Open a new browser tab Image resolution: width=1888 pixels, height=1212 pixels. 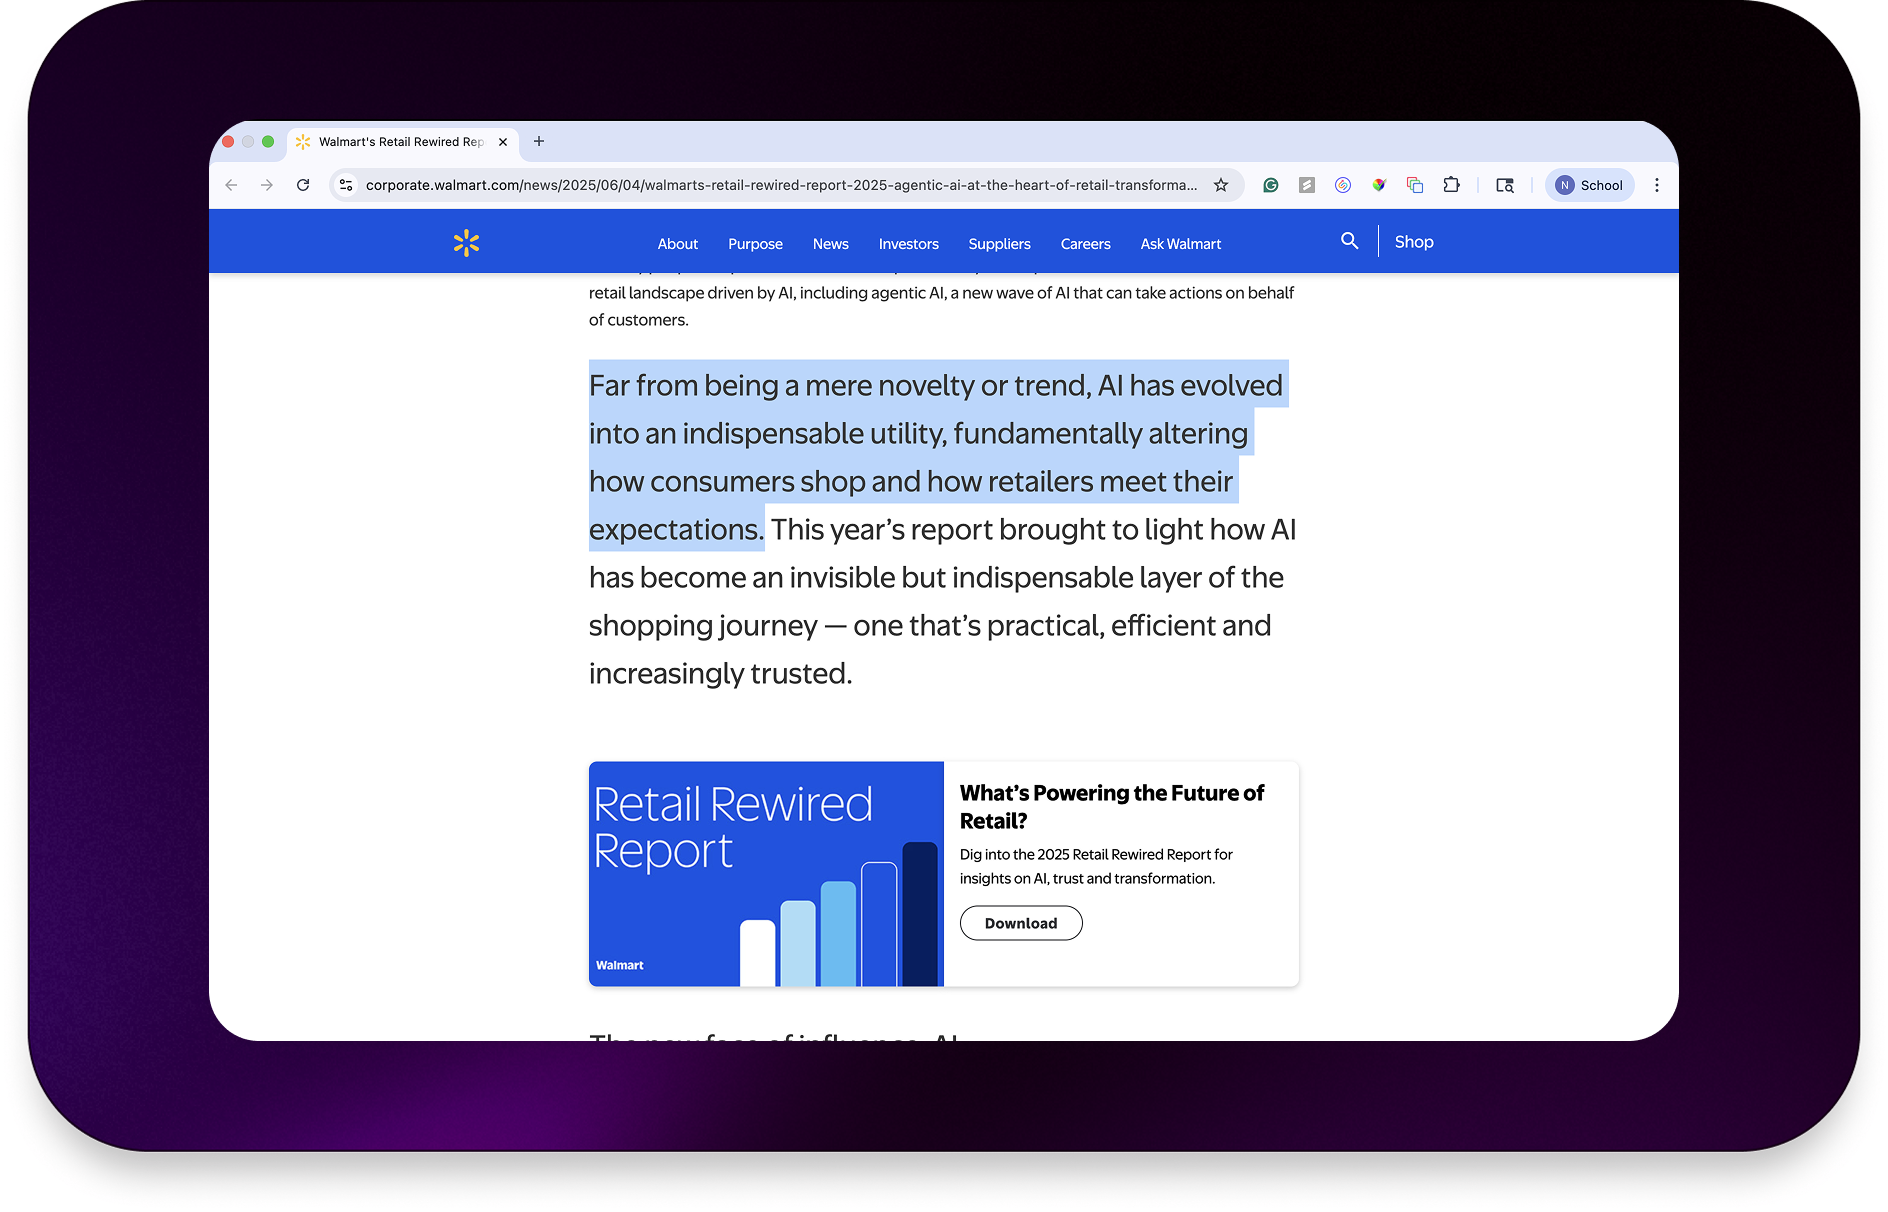click(x=539, y=141)
